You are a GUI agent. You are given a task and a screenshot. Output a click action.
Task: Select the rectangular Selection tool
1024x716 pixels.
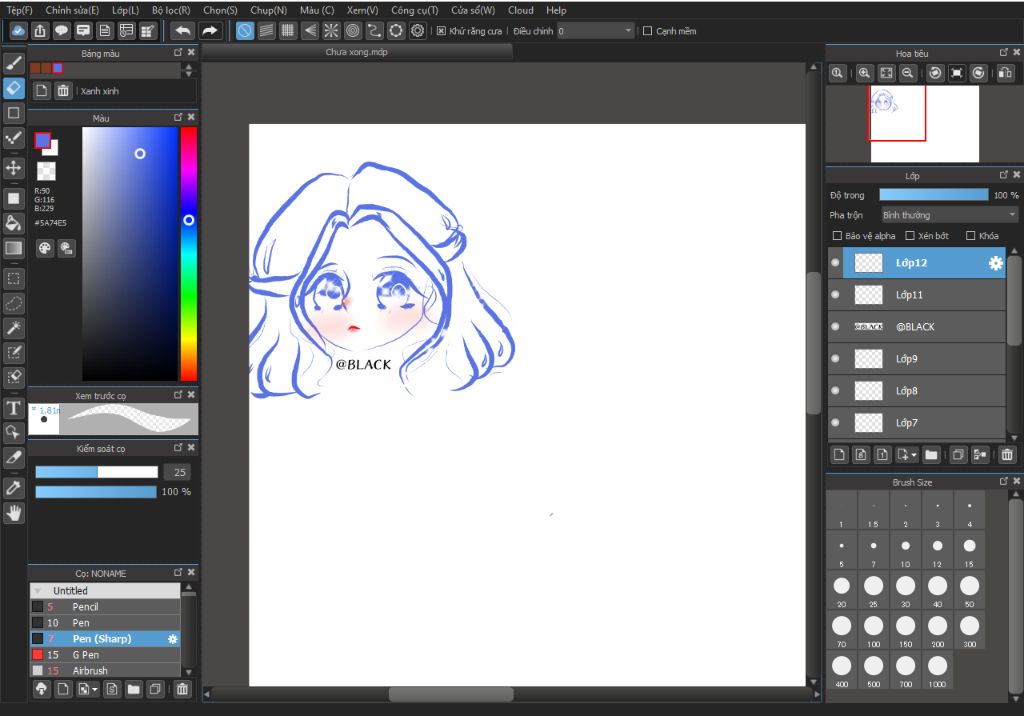pyautogui.click(x=14, y=279)
